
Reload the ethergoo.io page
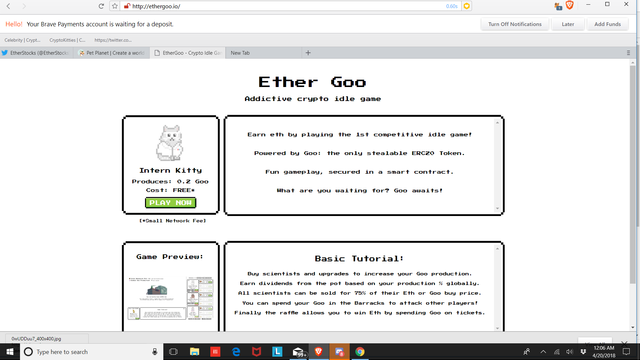point(101,6)
